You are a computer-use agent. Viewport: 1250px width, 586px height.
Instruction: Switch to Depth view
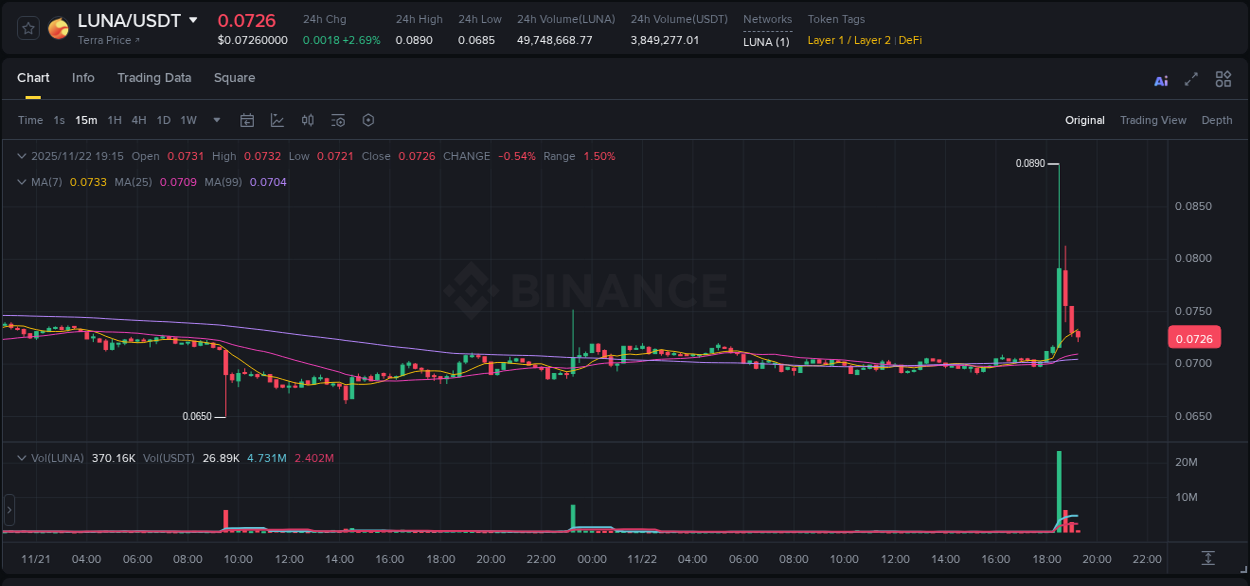pos(1216,120)
